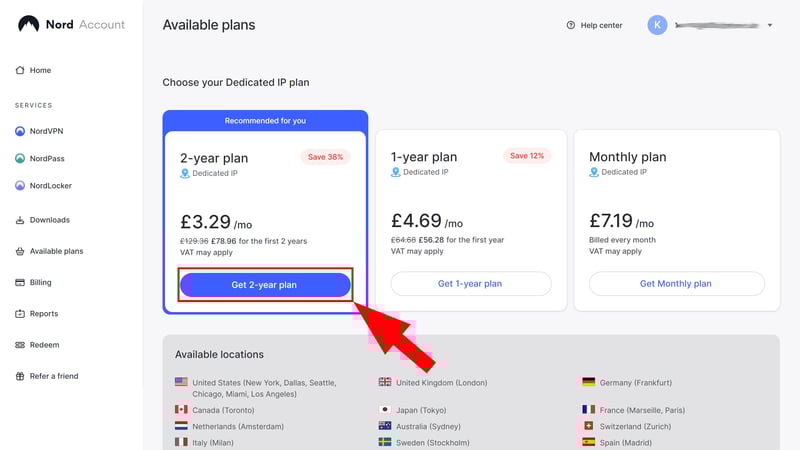This screenshot has height=450, width=800.
Task: Open NordLocker from its purple icon
Action: [20, 186]
